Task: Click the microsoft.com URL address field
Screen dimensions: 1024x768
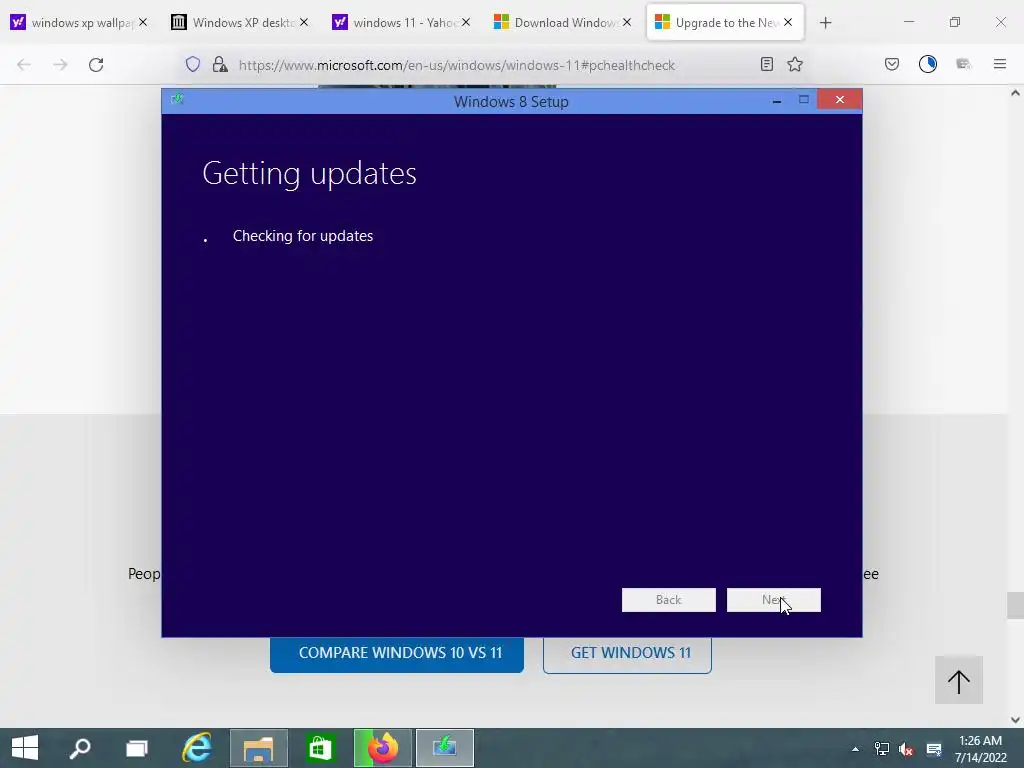Action: click(456, 65)
